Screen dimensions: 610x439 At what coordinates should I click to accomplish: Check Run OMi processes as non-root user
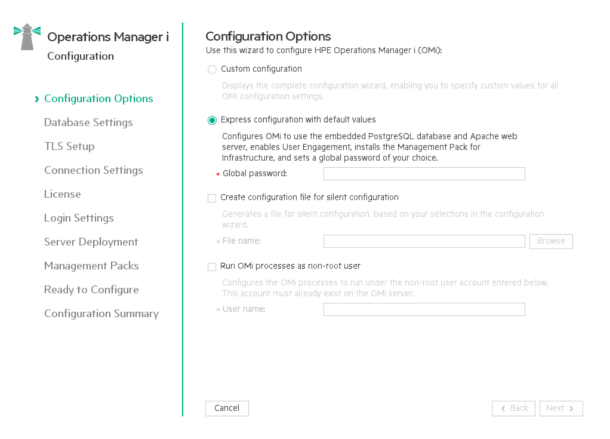[212, 267]
